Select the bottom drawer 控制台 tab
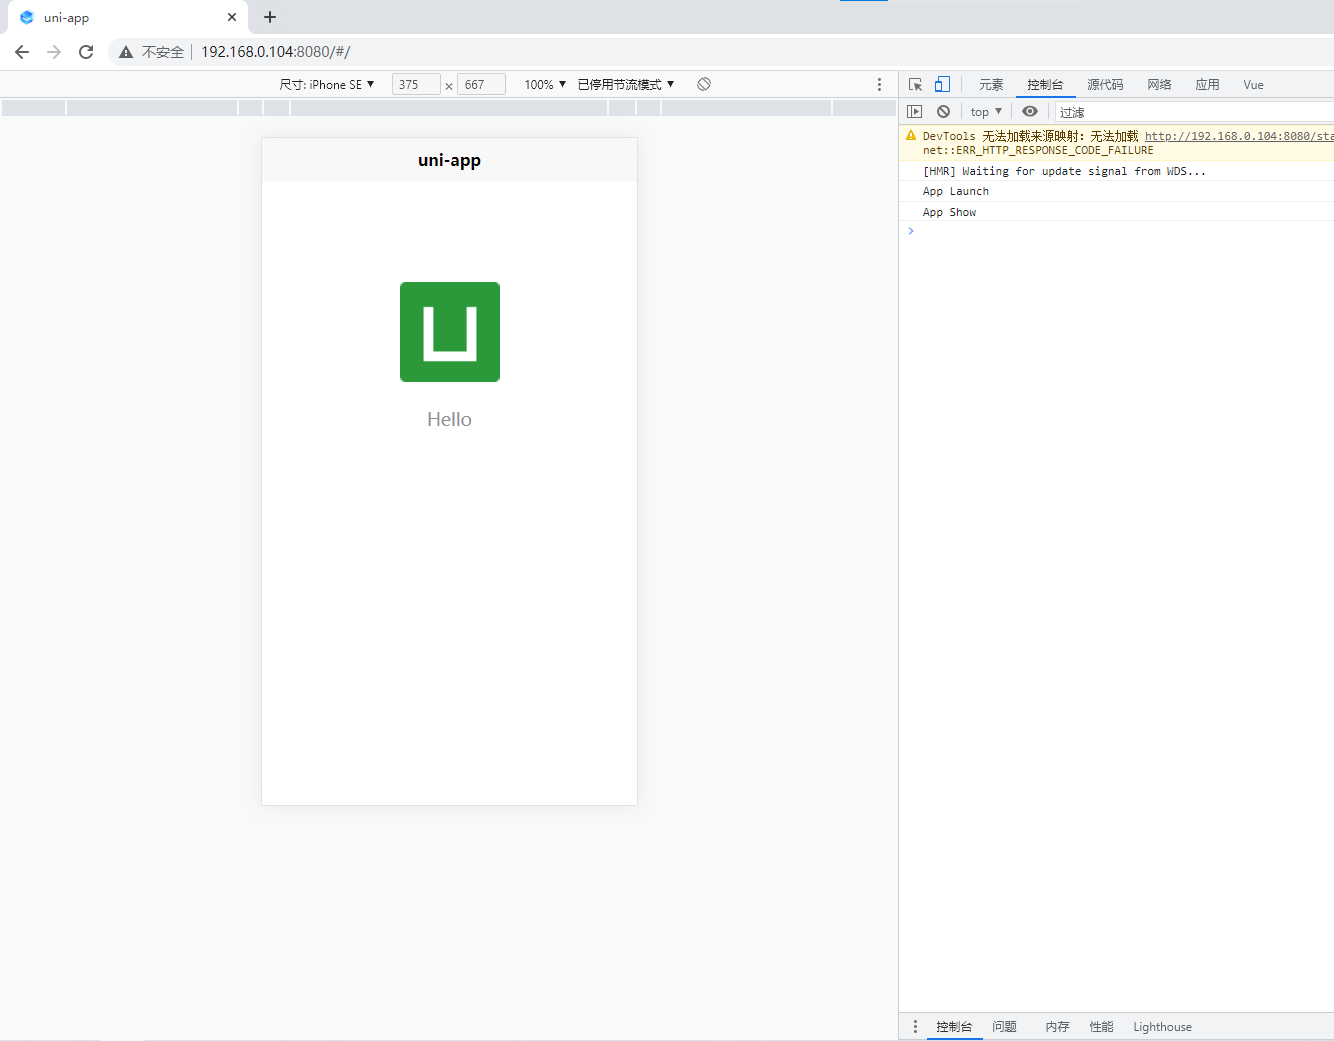This screenshot has width=1334, height=1041. (x=954, y=1027)
